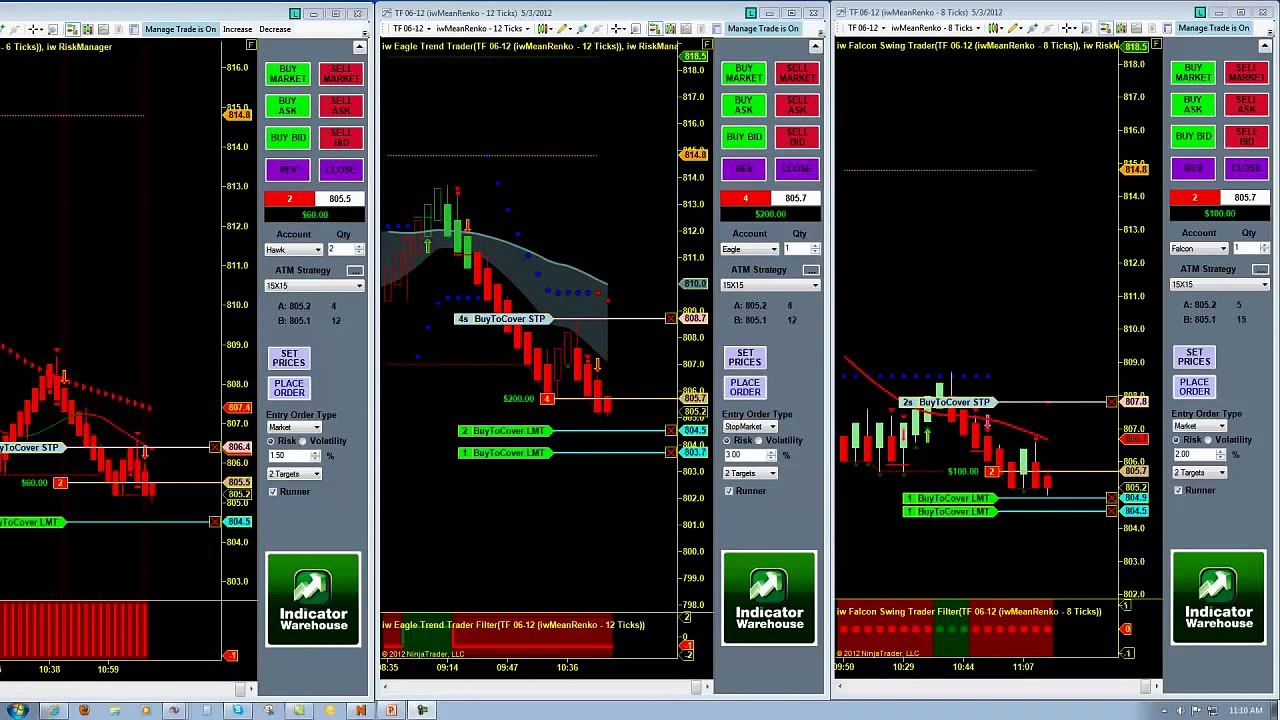Click chart style bars icon in right toolbar

click(992, 28)
